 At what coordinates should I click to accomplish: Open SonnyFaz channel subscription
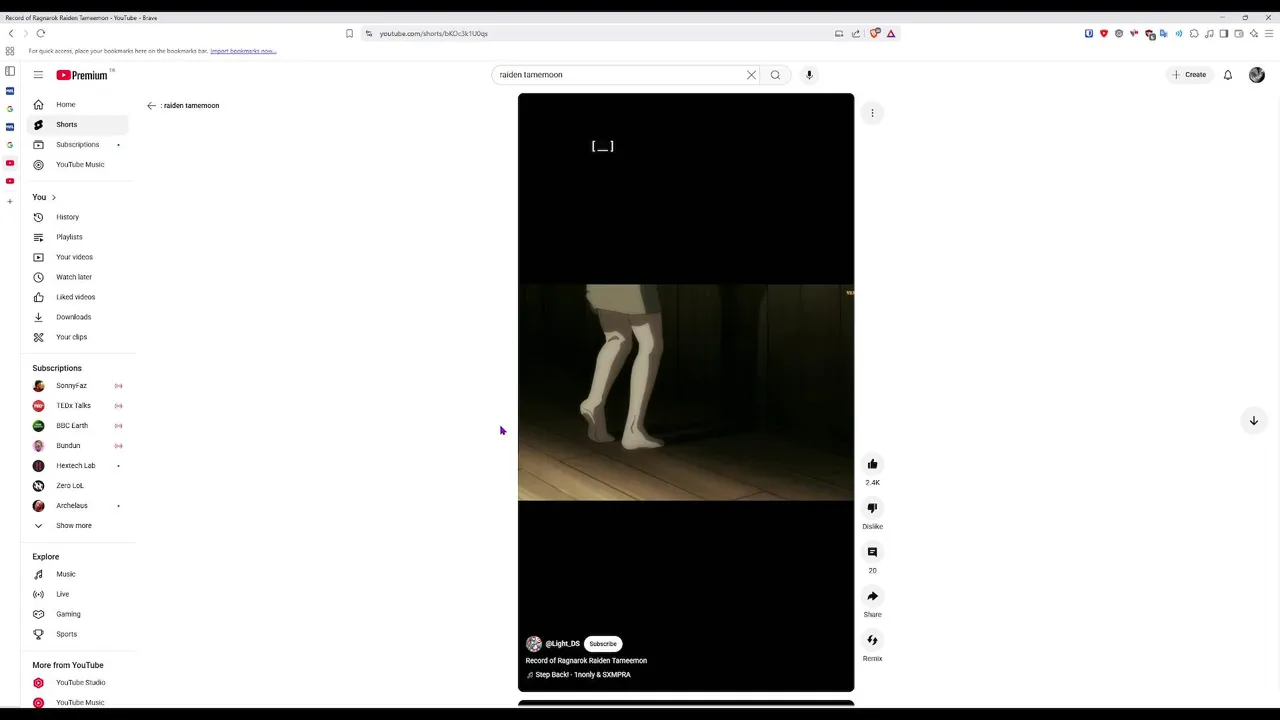(78, 385)
